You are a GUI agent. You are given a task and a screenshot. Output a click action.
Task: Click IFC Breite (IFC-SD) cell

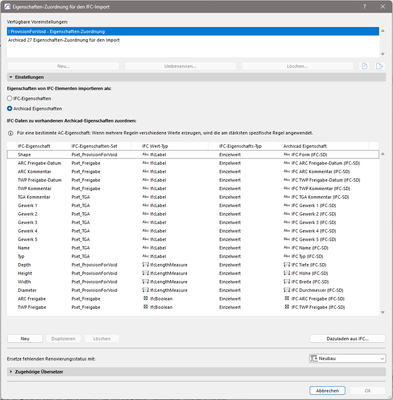pyautogui.click(x=310, y=282)
